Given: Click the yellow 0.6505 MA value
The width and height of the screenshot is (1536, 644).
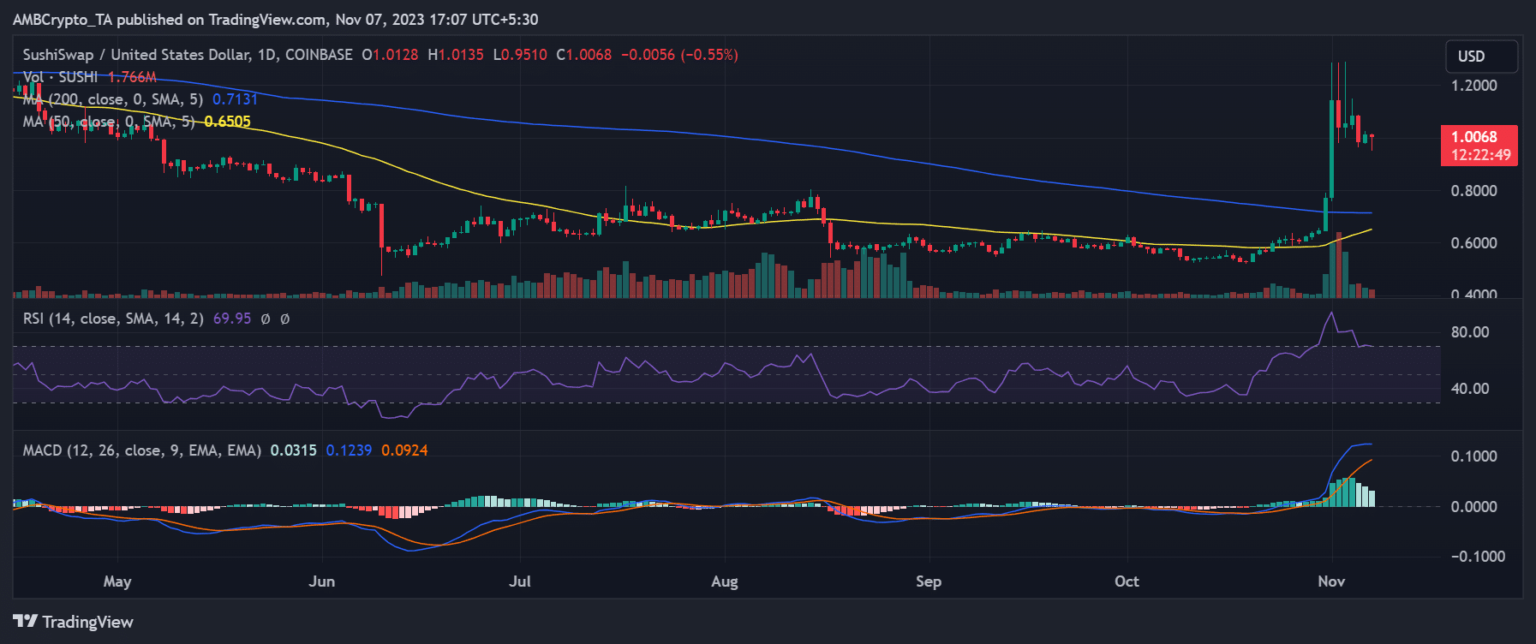Looking at the screenshot, I should click(226, 121).
